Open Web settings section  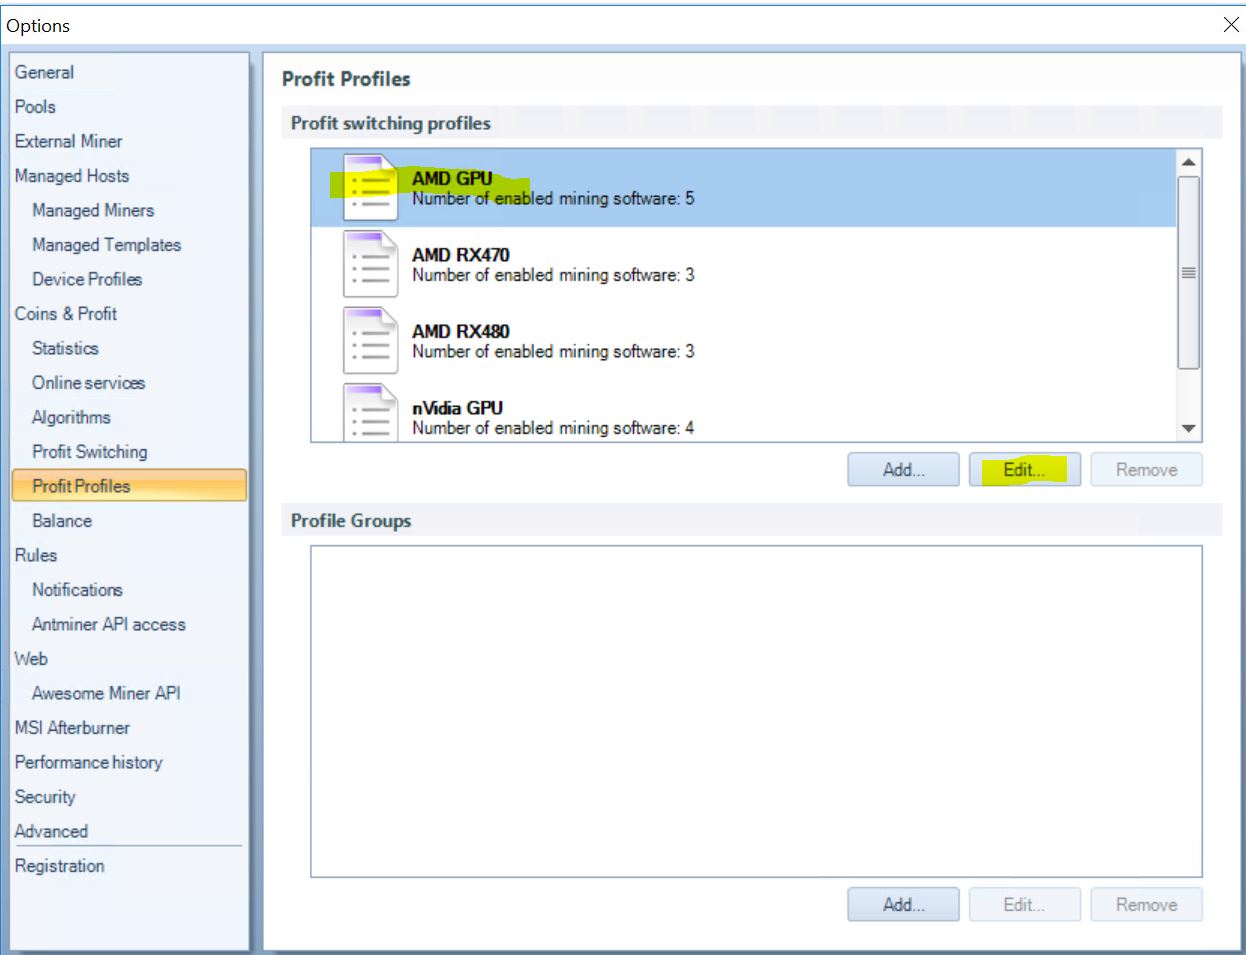30,659
